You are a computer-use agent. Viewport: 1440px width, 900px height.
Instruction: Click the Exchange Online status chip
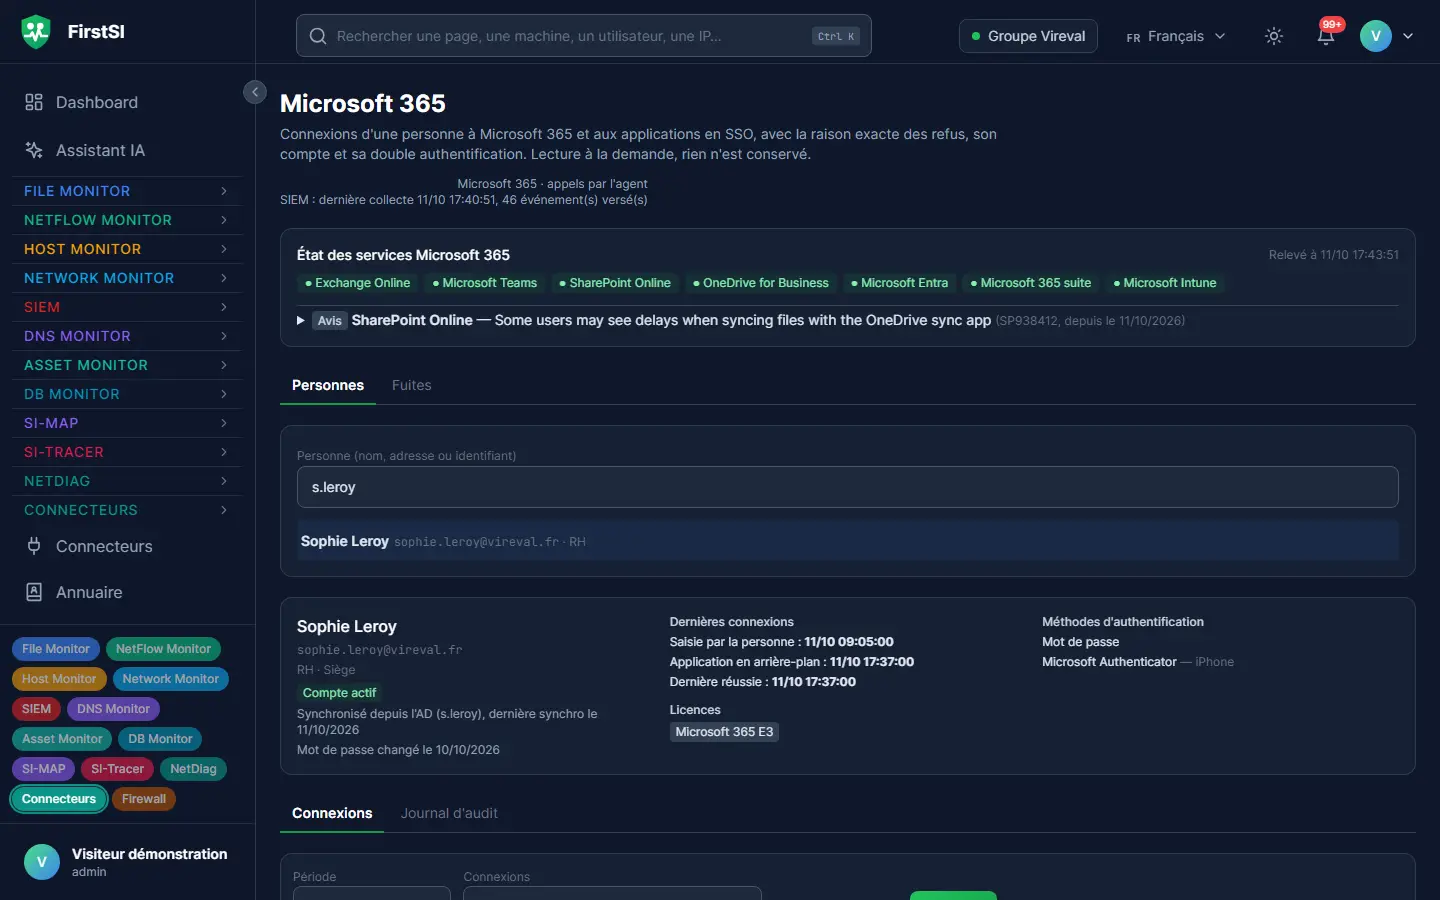(x=357, y=283)
